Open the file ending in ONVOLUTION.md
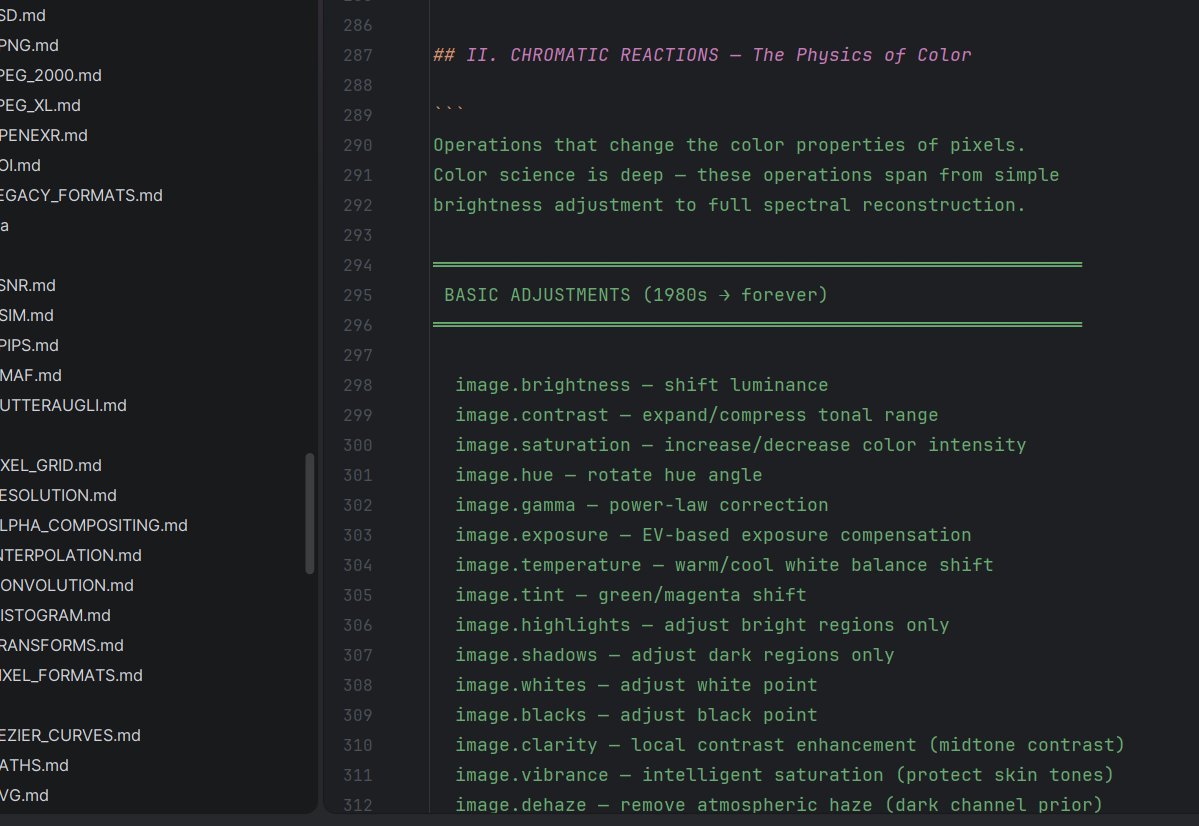 67,585
